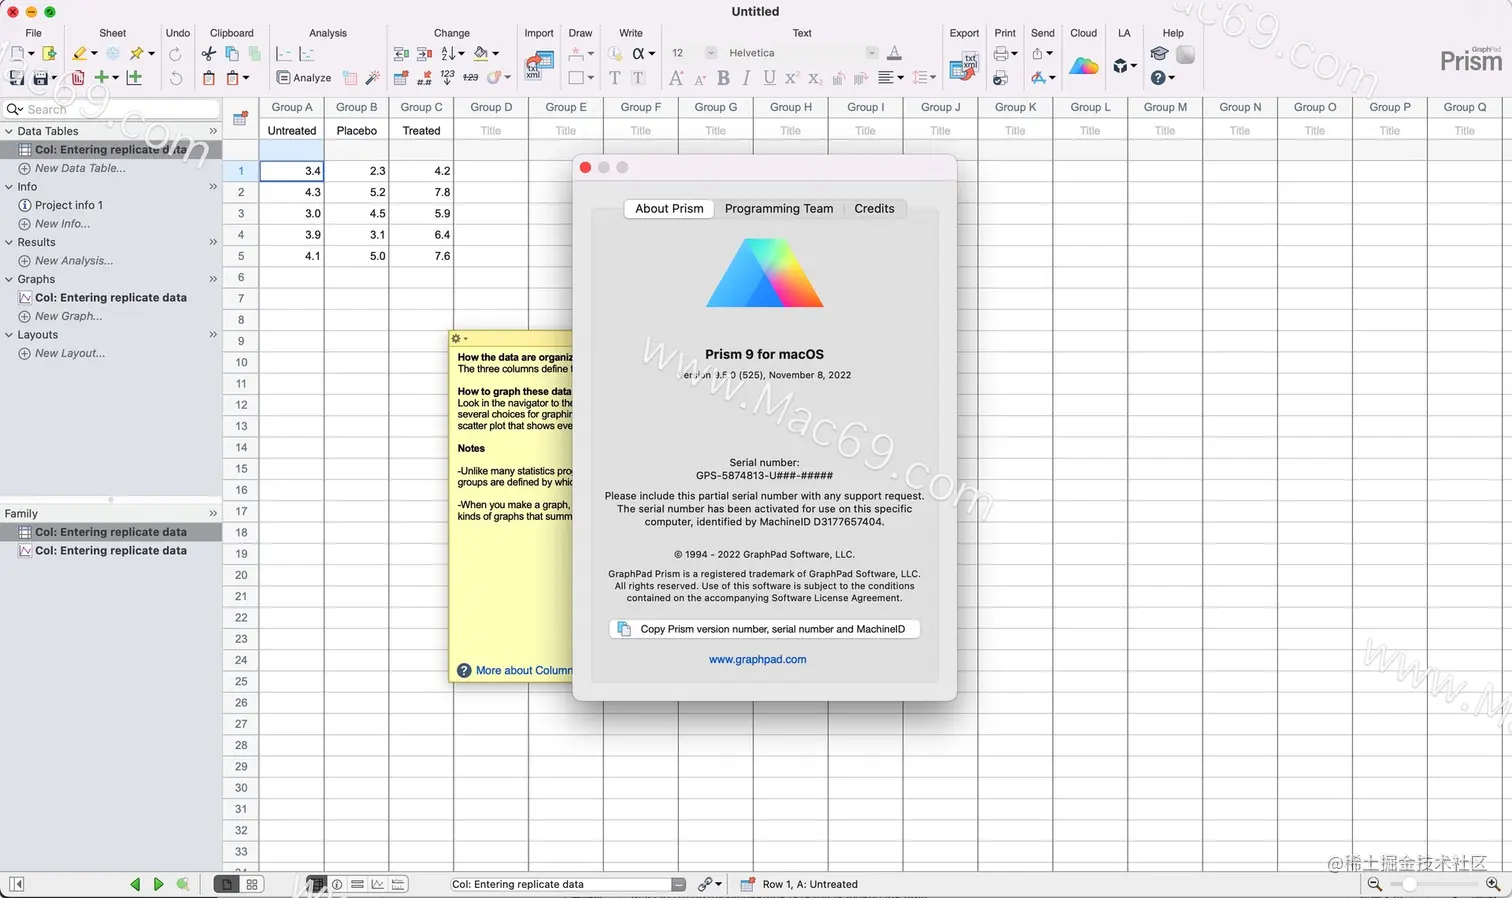1512x898 pixels.
Task: Collapse the Graphs section in navigator
Action: click(9, 279)
